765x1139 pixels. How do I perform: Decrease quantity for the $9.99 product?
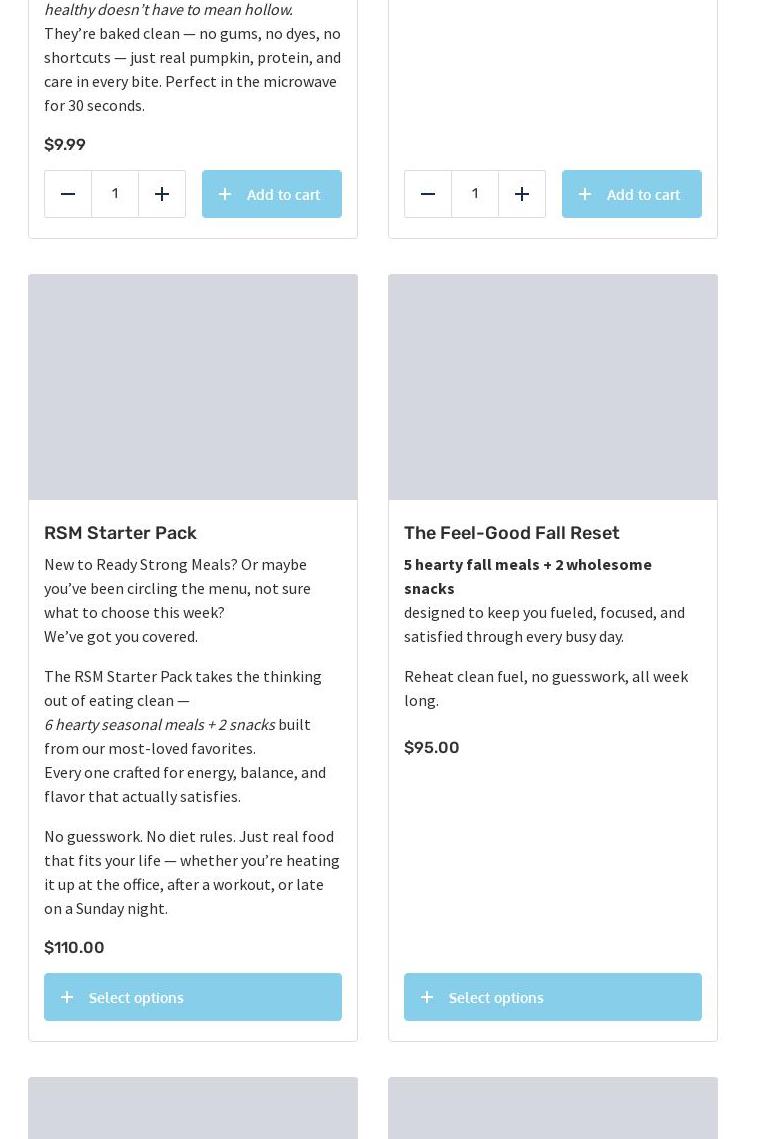(x=68, y=194)
